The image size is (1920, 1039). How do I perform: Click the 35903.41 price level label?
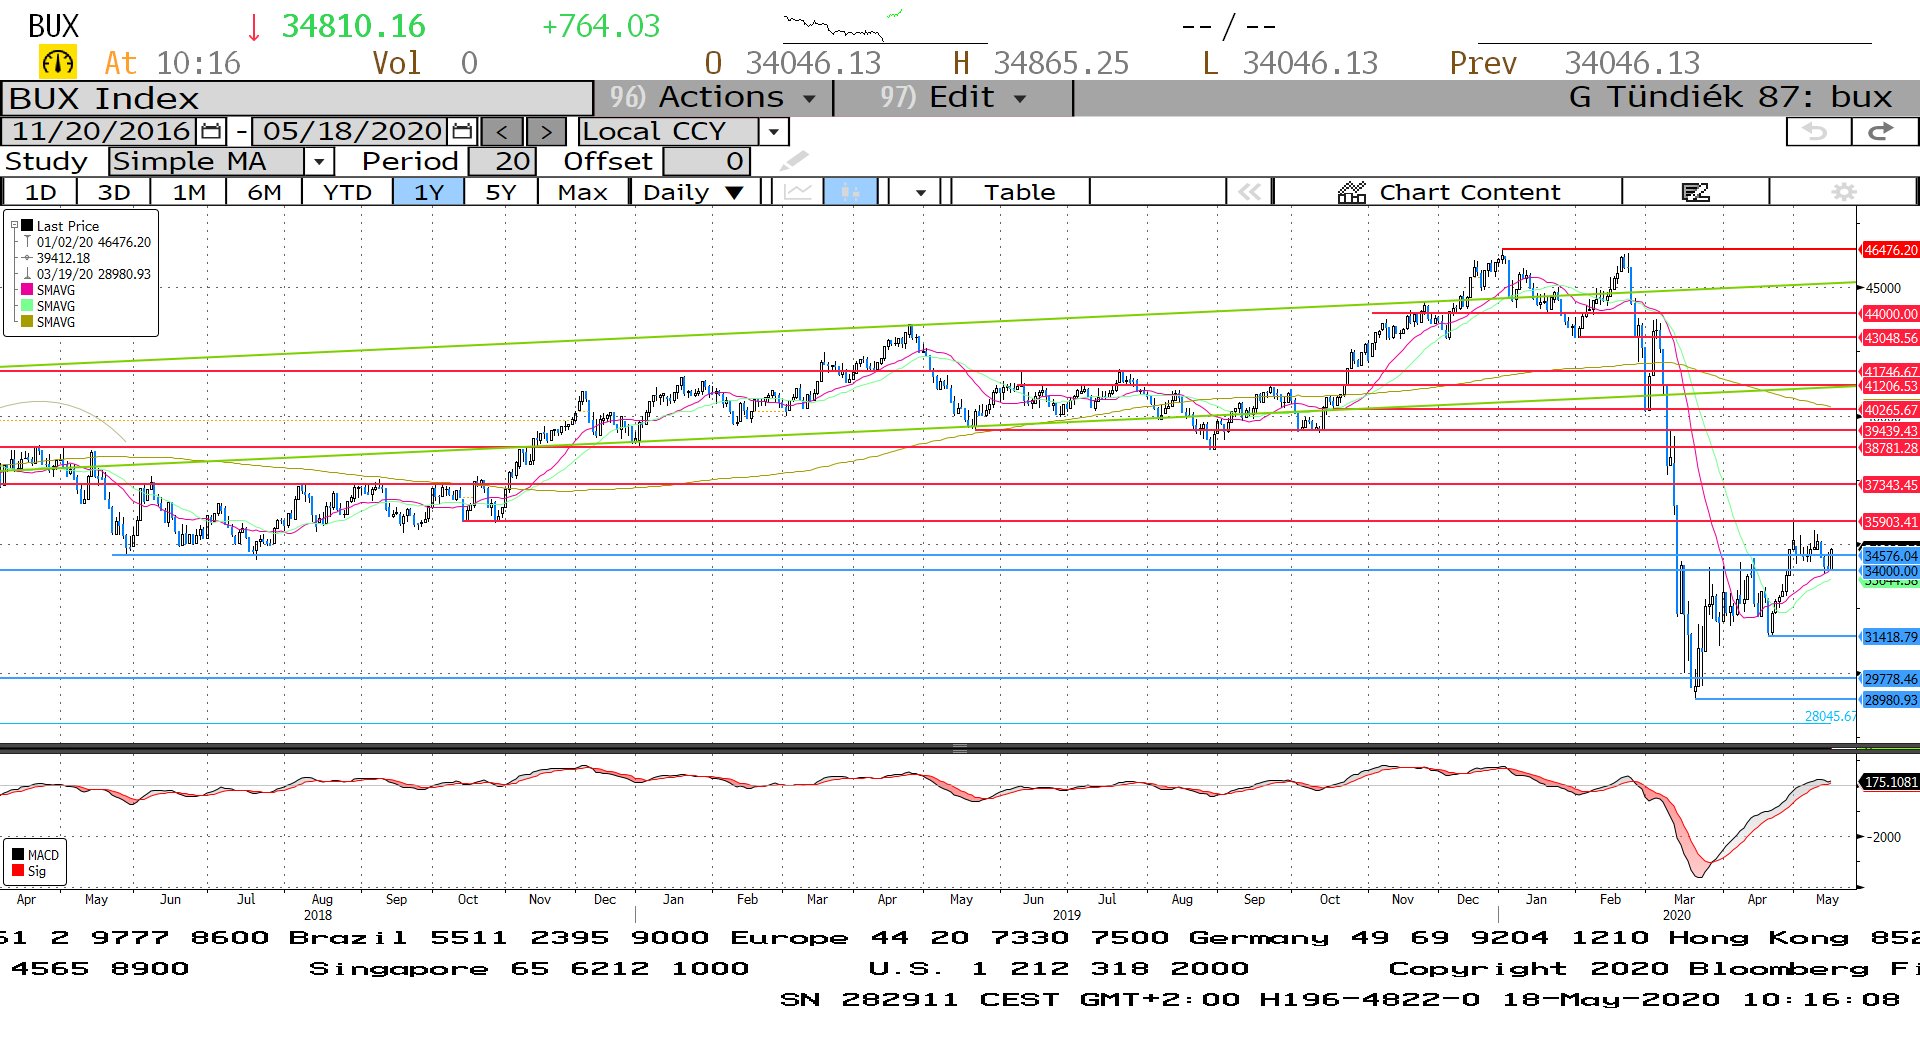pos(1890,522)
